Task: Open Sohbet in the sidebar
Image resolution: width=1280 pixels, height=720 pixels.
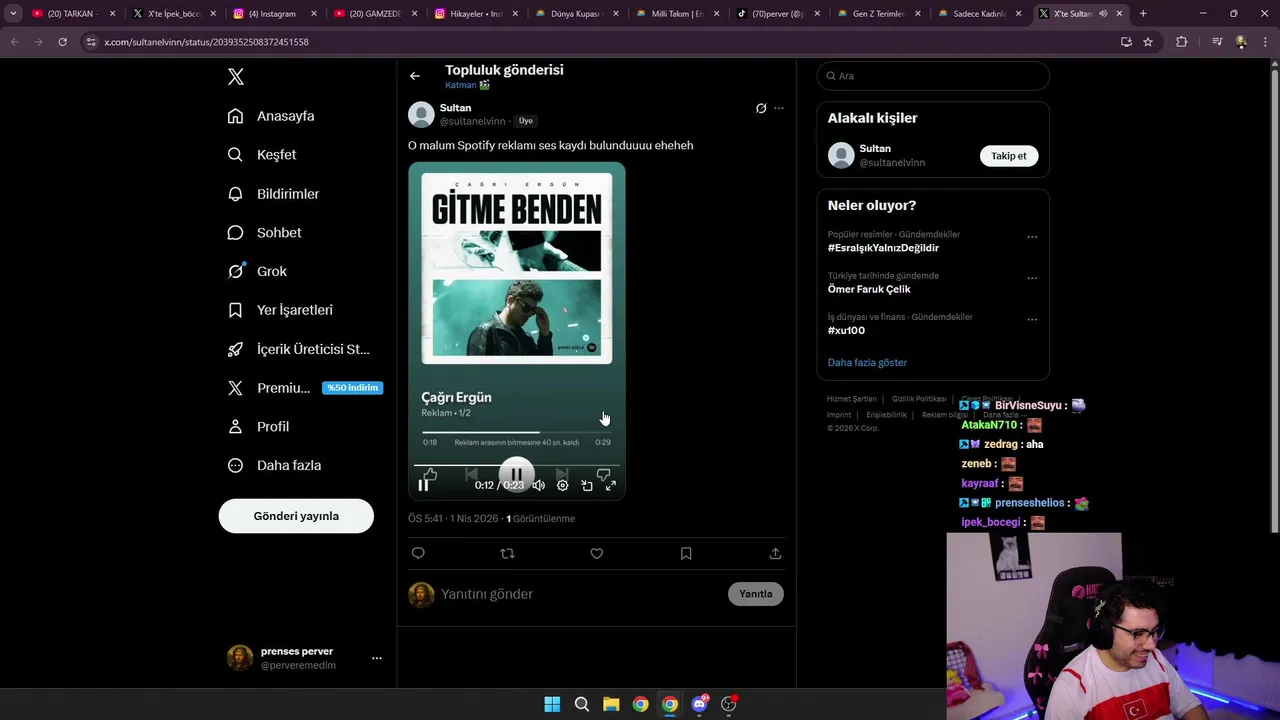Action: click(265, 232)
